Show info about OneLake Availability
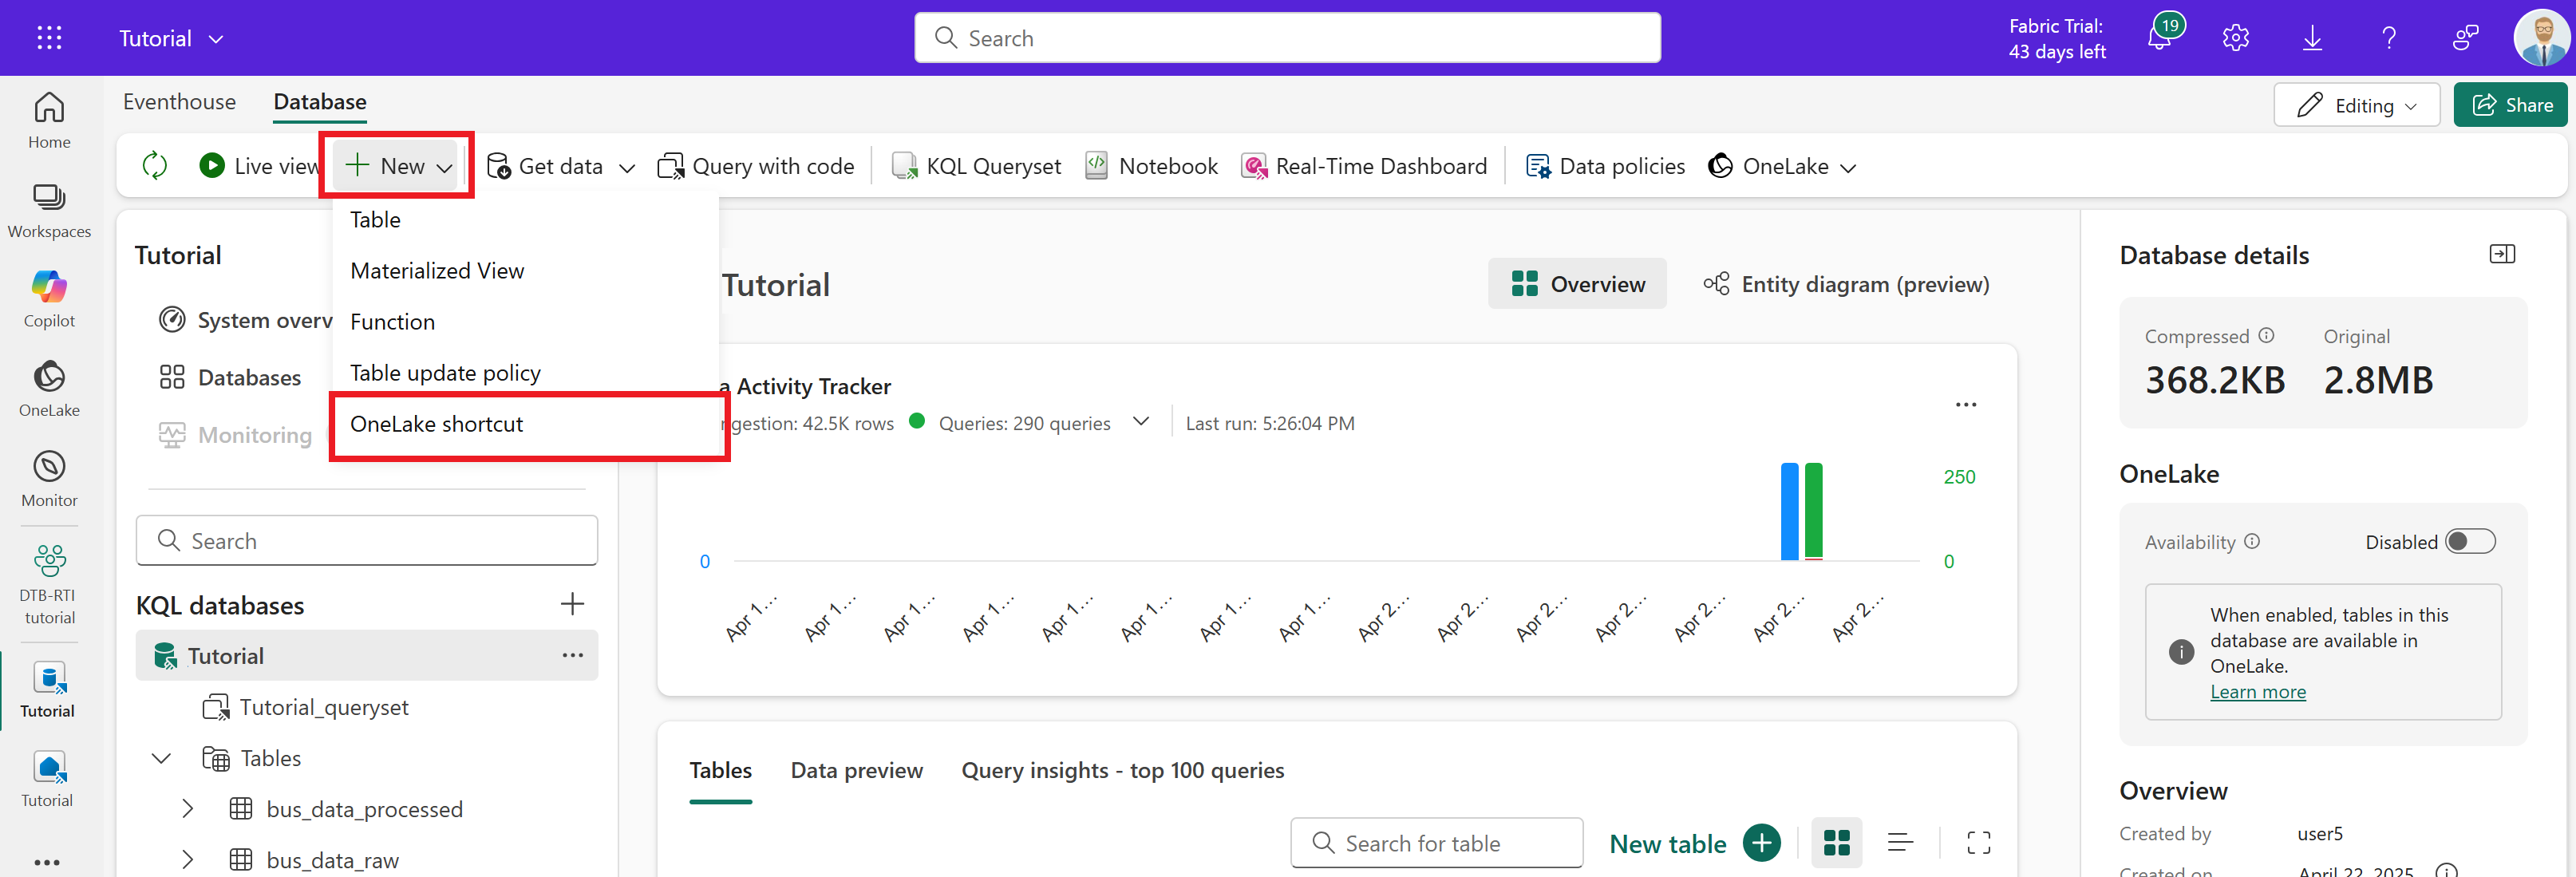This screenshot has height=877, width=2576. pos(2252,541)
